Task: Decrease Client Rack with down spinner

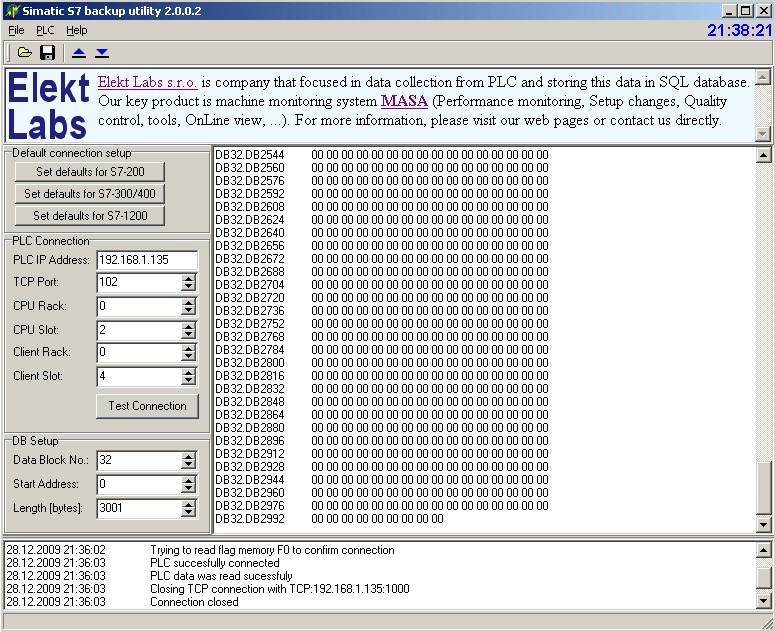Action: coord(188,357)
